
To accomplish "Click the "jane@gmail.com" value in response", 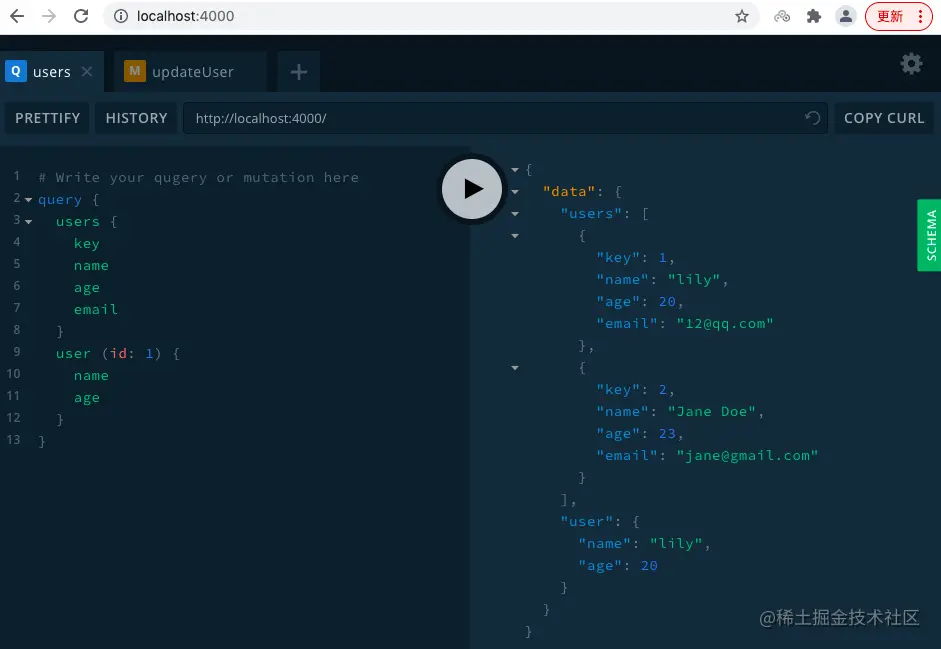I will point(747,456).
